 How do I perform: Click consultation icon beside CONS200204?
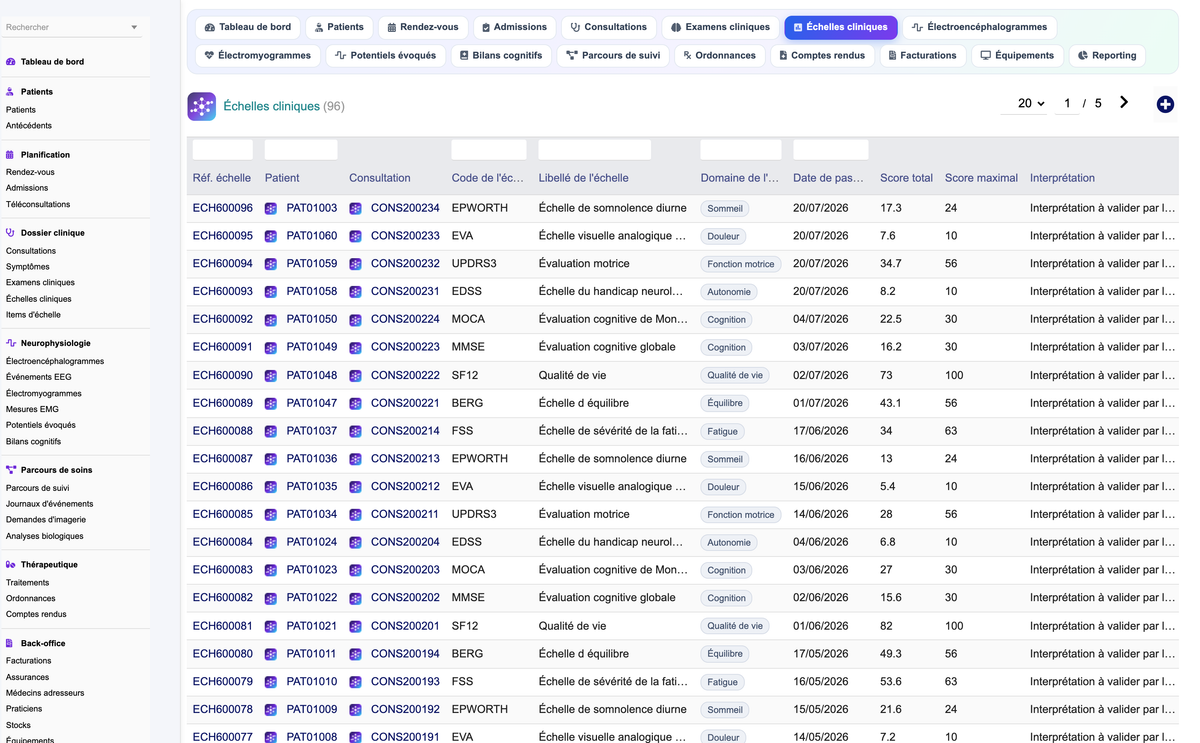click(x=355, y=543)
